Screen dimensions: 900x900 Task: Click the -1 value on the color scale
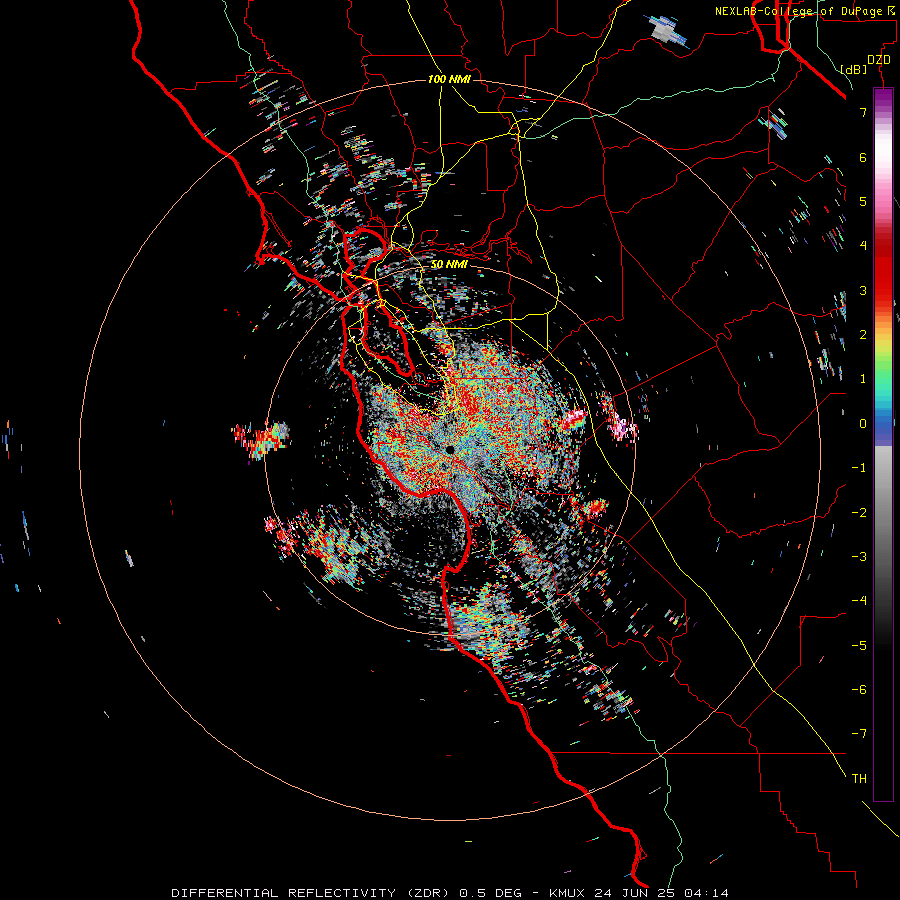859,468
